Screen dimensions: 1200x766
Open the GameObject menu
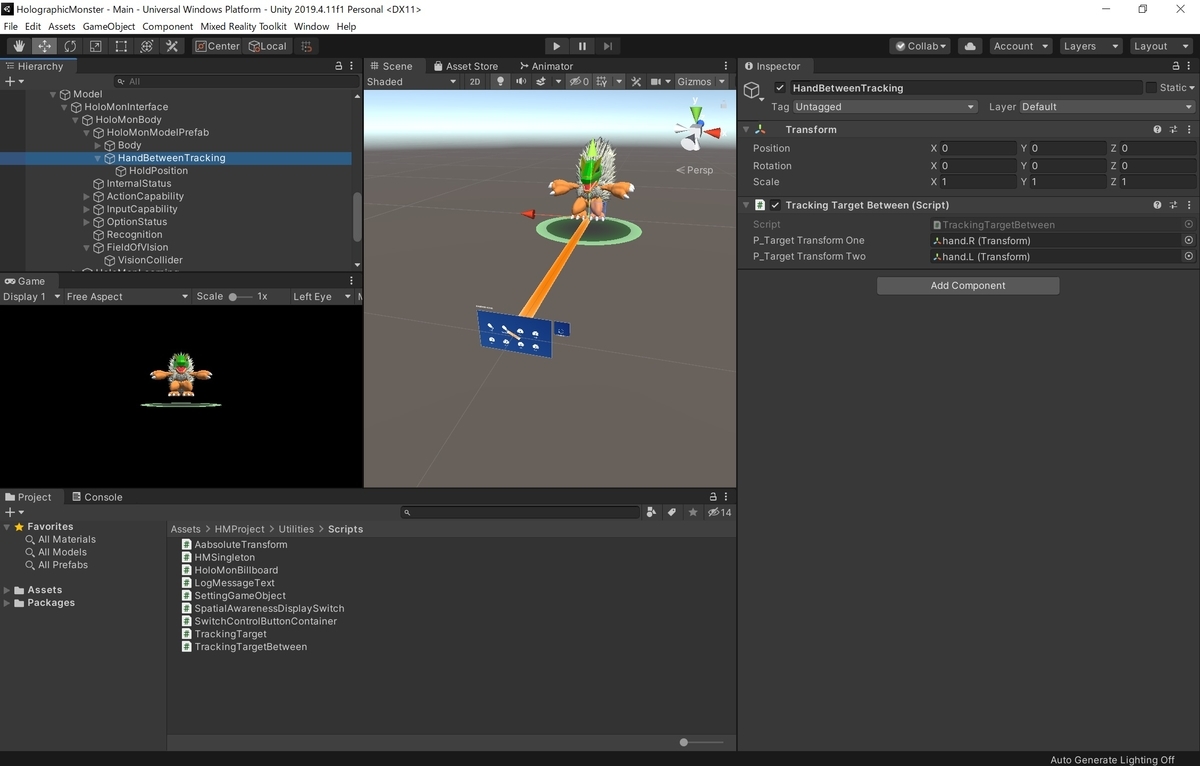[109, 26]
